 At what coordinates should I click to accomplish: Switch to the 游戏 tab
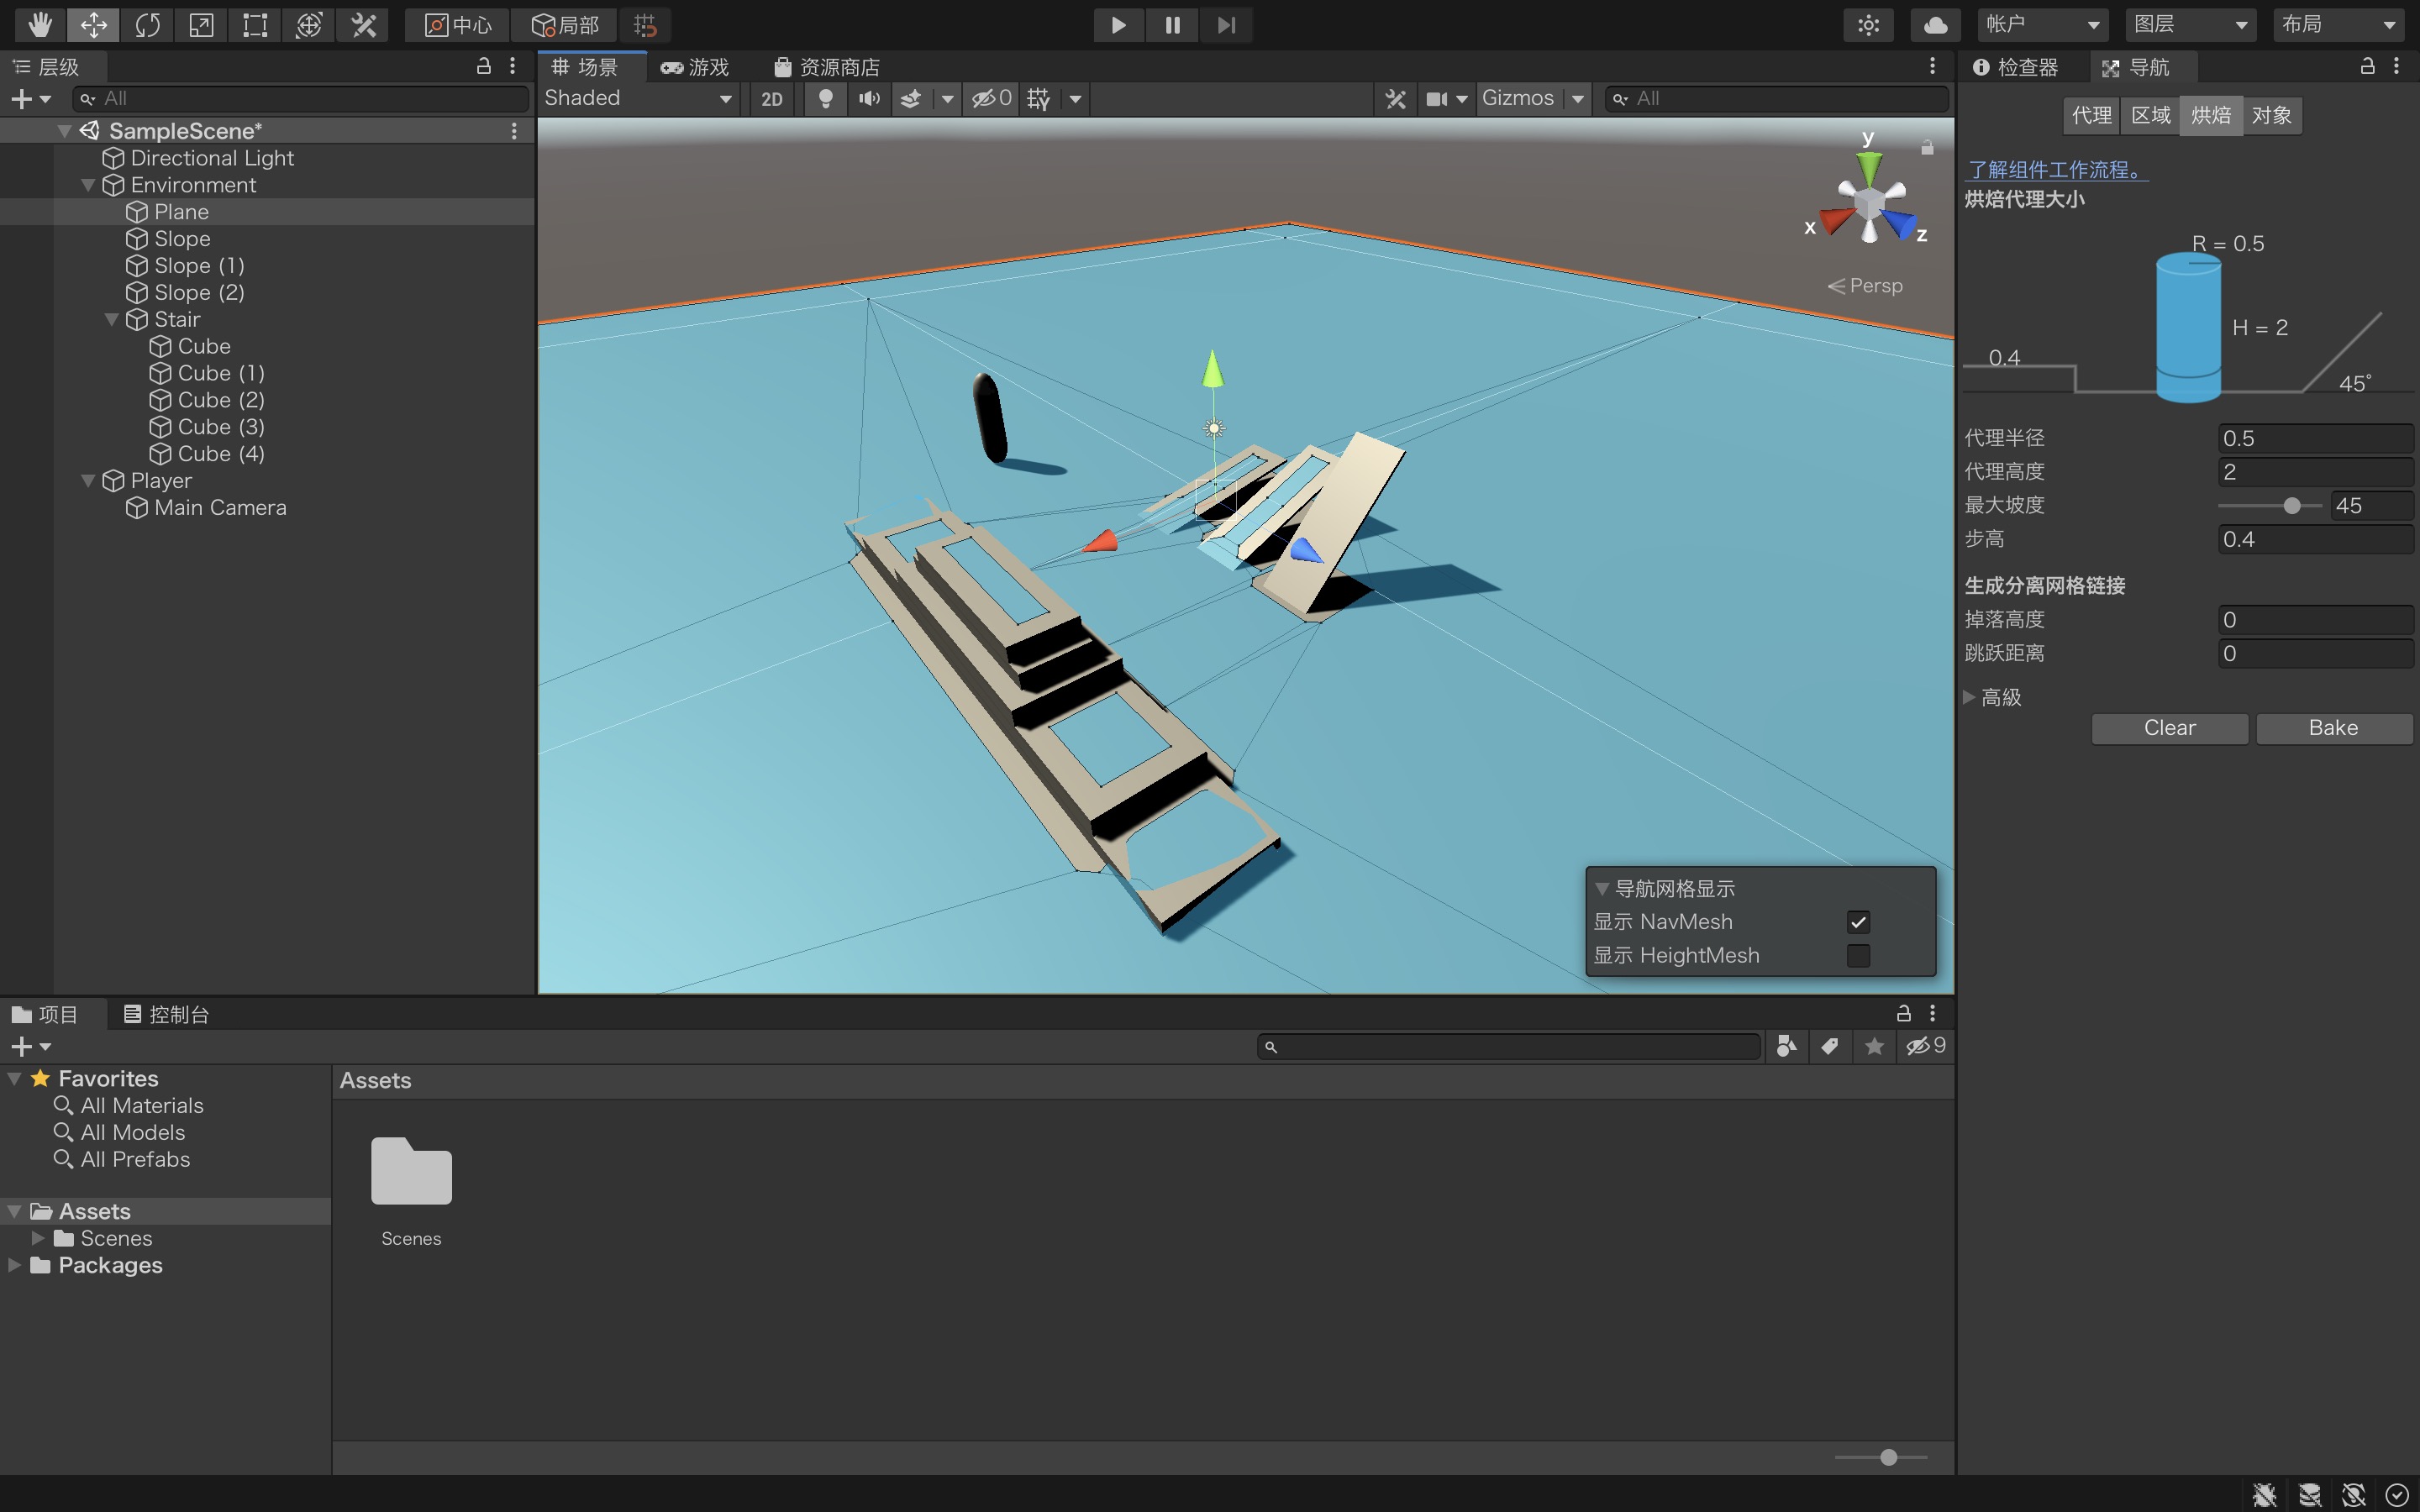click(695, 67)
